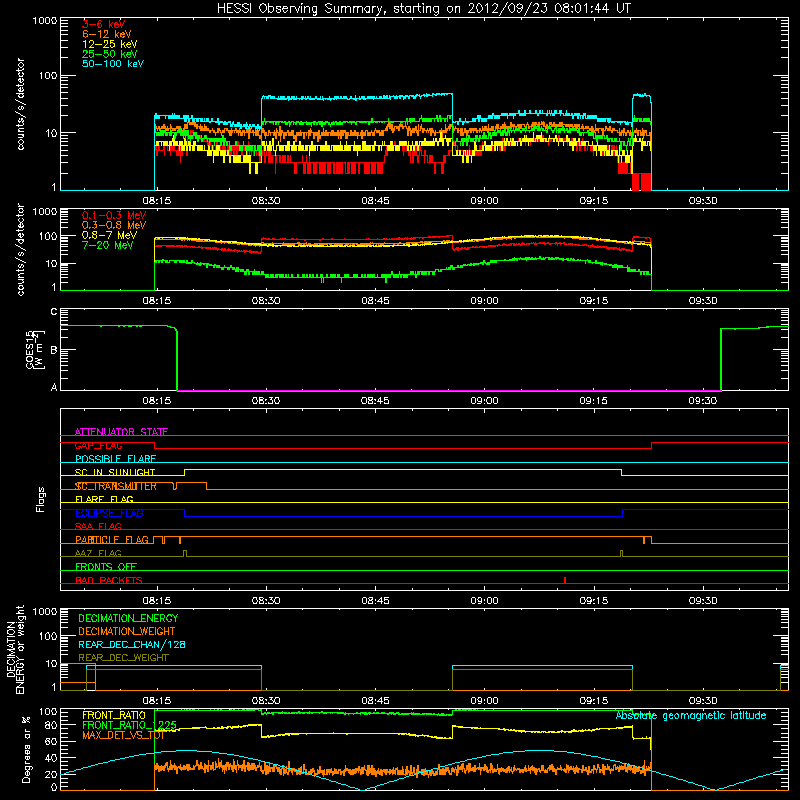This screenshot has height=800, width=800.
Task: Click the 09:00 tick under top panel
Action: click(x=484, y=201)
